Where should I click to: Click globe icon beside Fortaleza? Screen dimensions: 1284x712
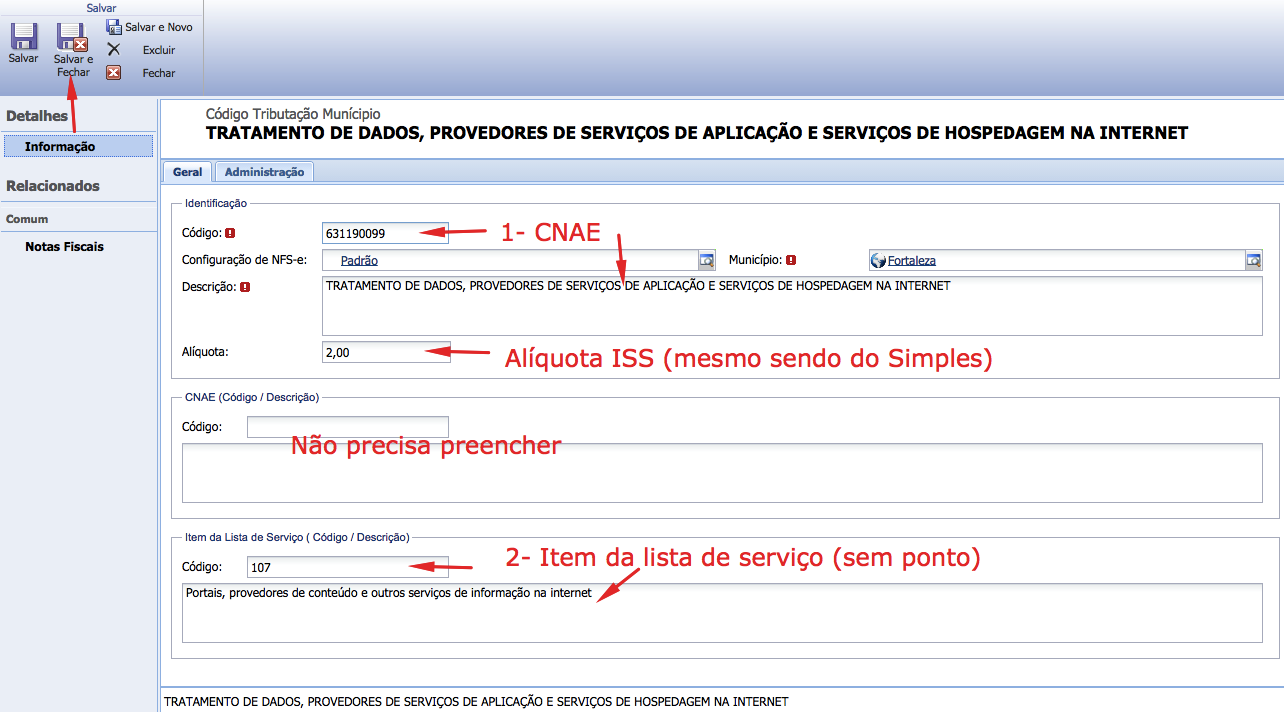[x=879, y=260]
